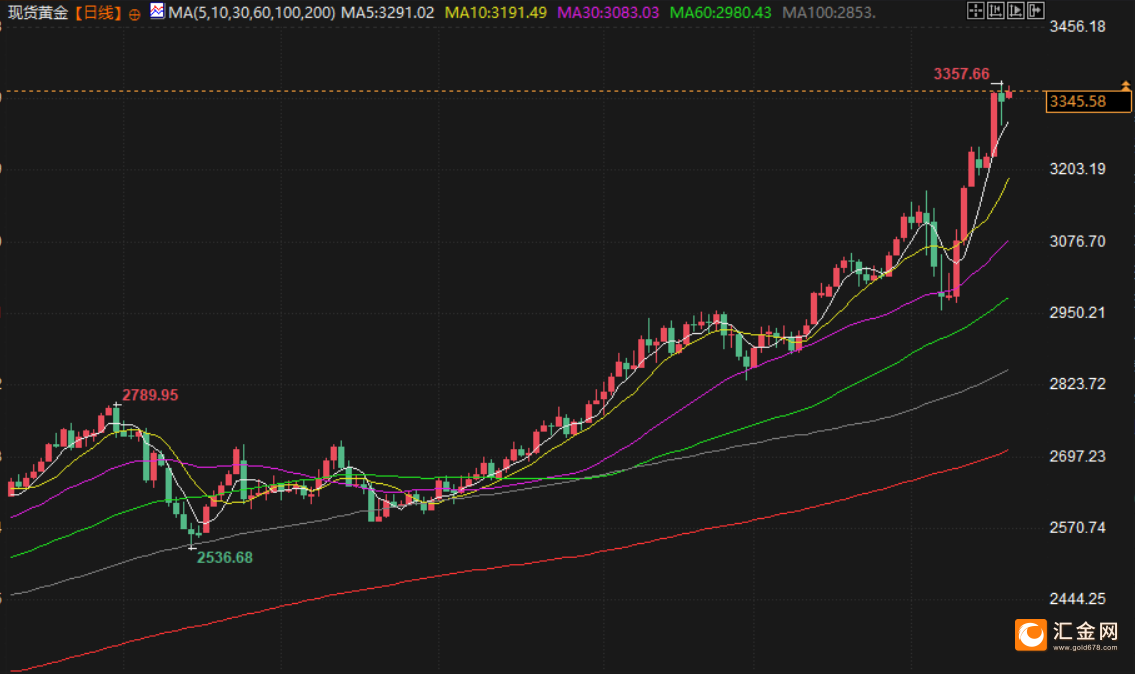Click the MA100 value label

(x=829, y=13)
